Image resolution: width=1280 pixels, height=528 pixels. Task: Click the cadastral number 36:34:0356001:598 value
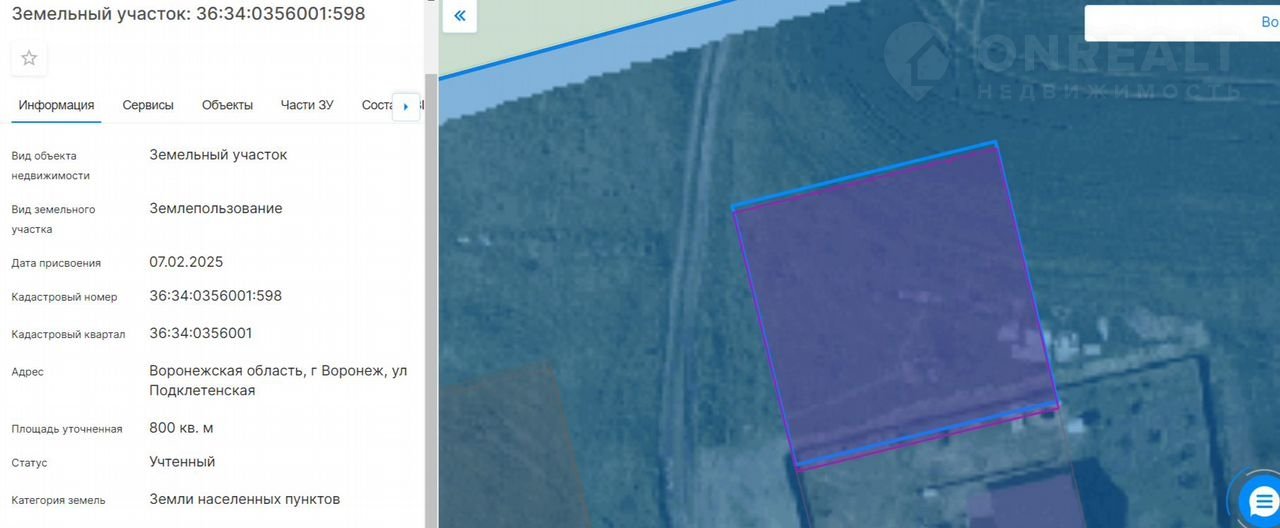tap(215, 296)
